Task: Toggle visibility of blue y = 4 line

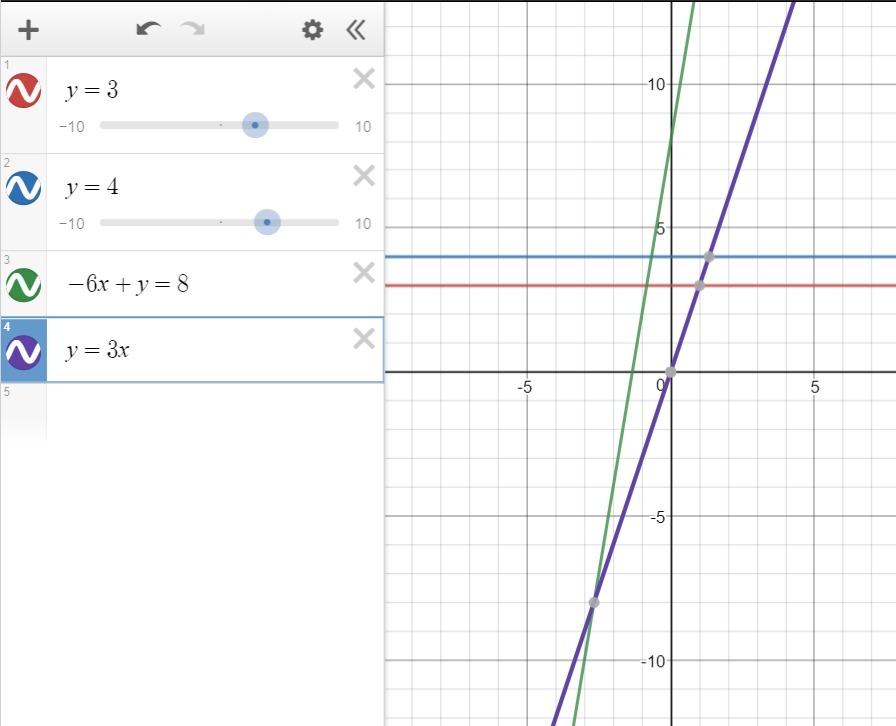Action: [23, 188]
